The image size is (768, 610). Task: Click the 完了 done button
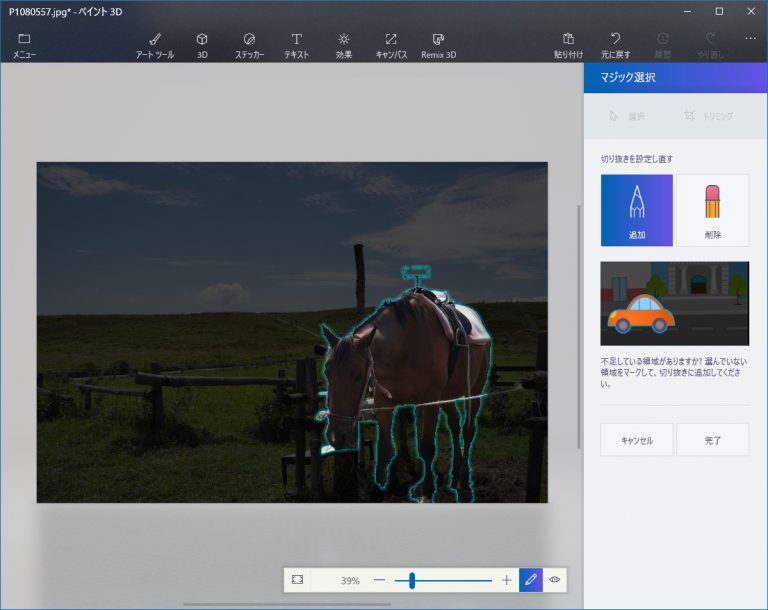point(712,440)
